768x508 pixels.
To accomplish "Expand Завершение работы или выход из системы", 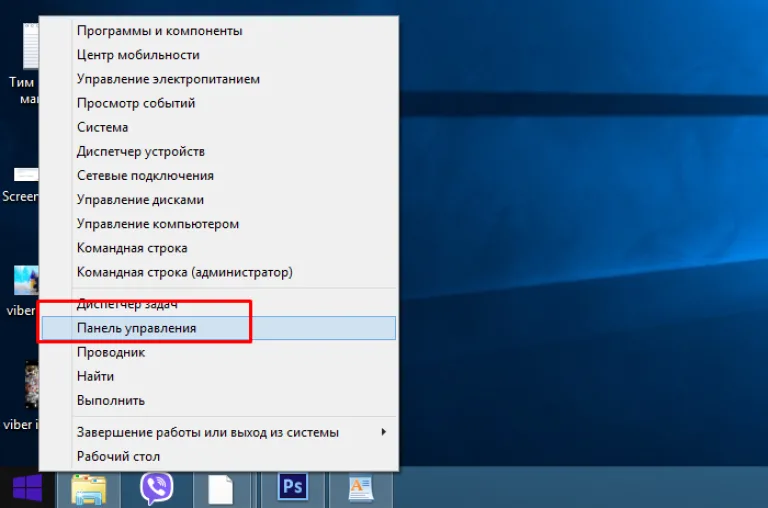I will tap(218, 432).
